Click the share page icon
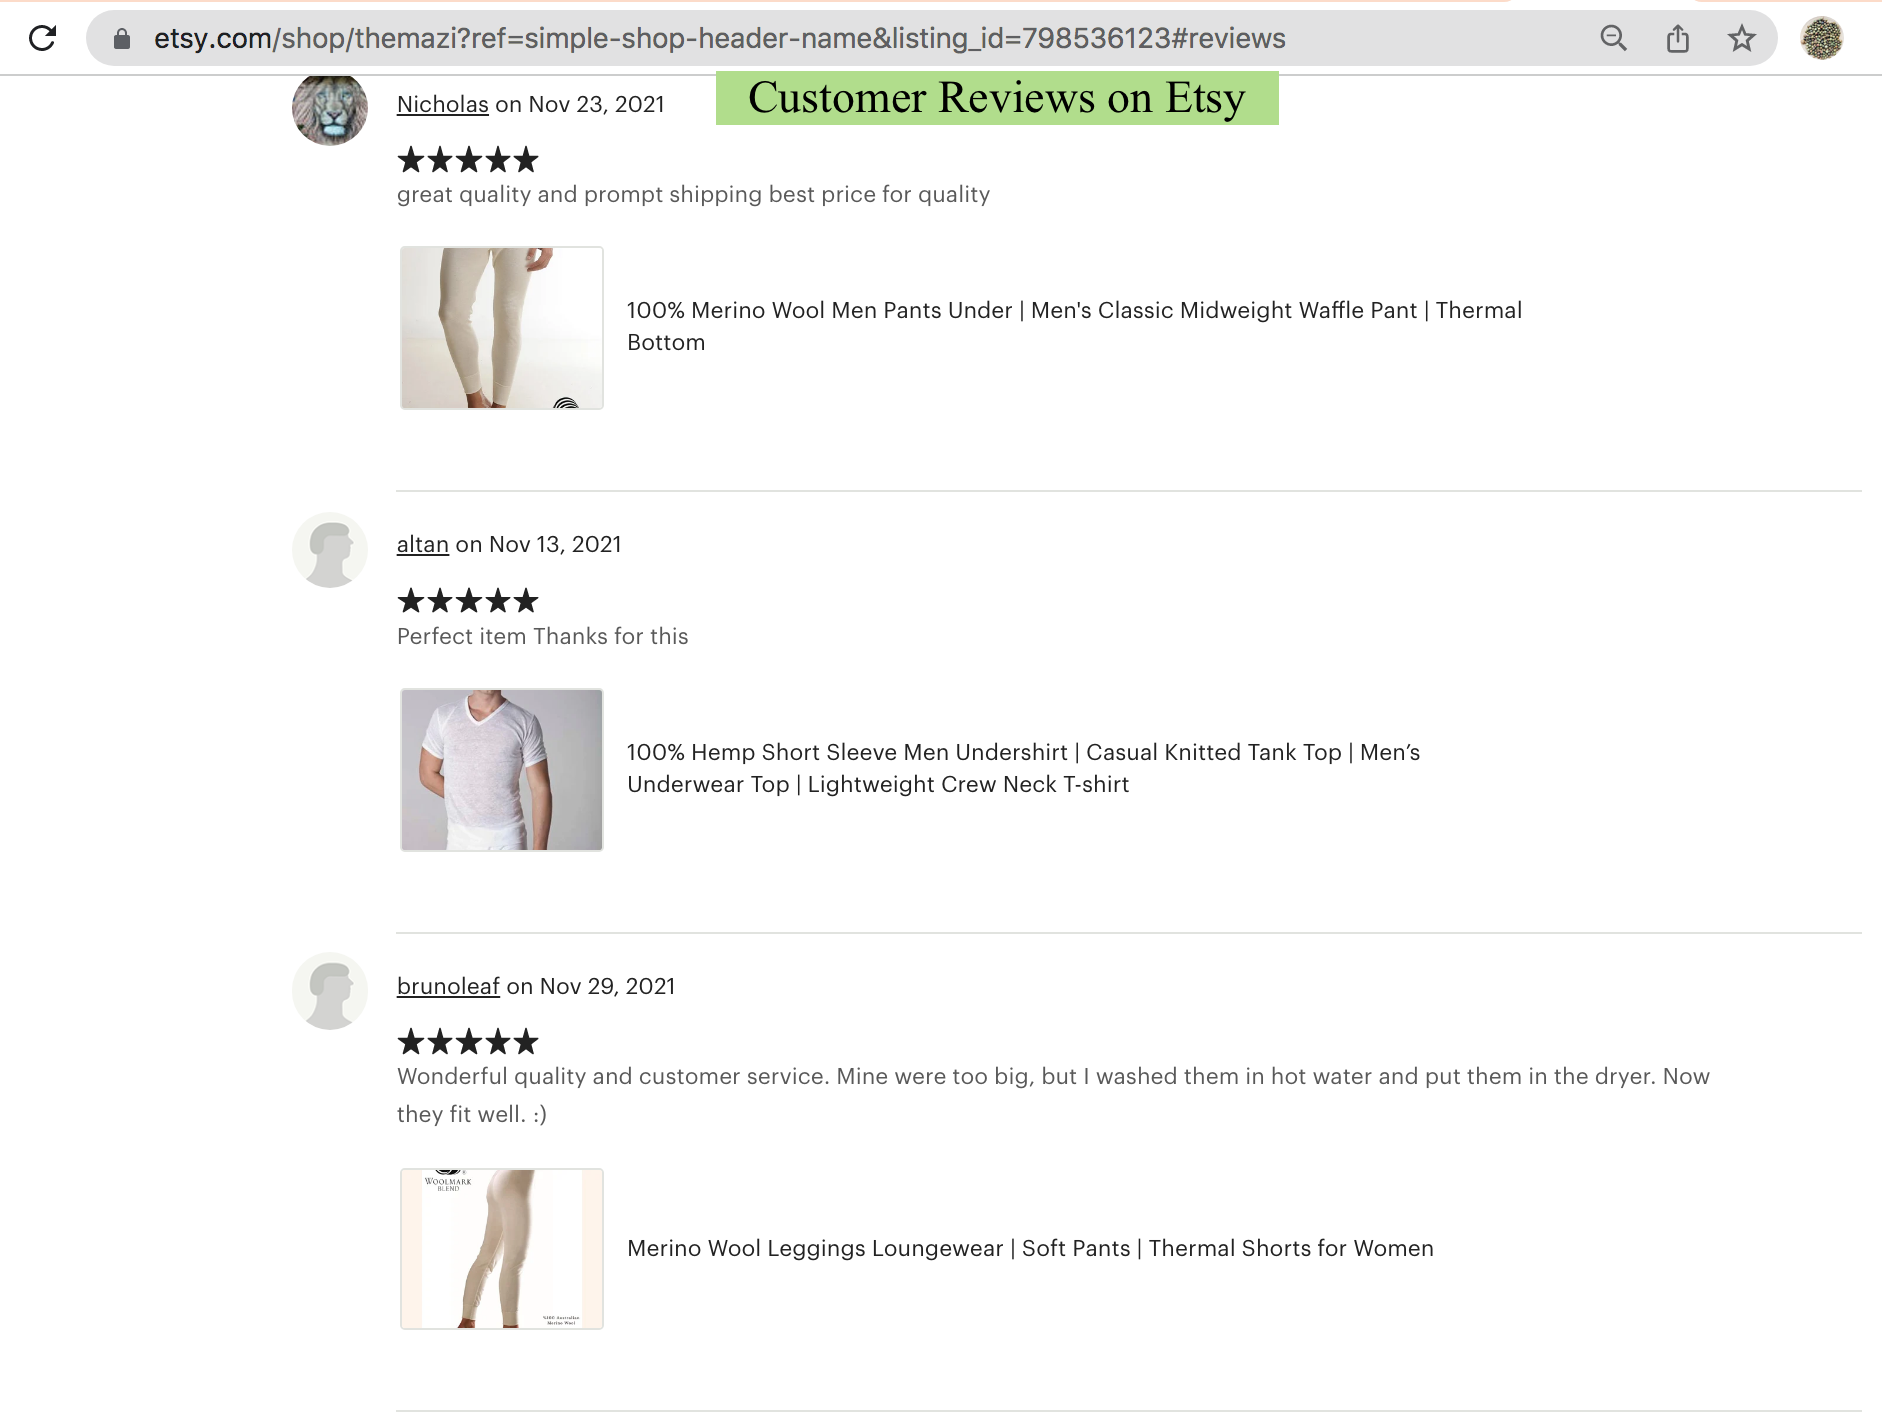 tap(1678, 39)
